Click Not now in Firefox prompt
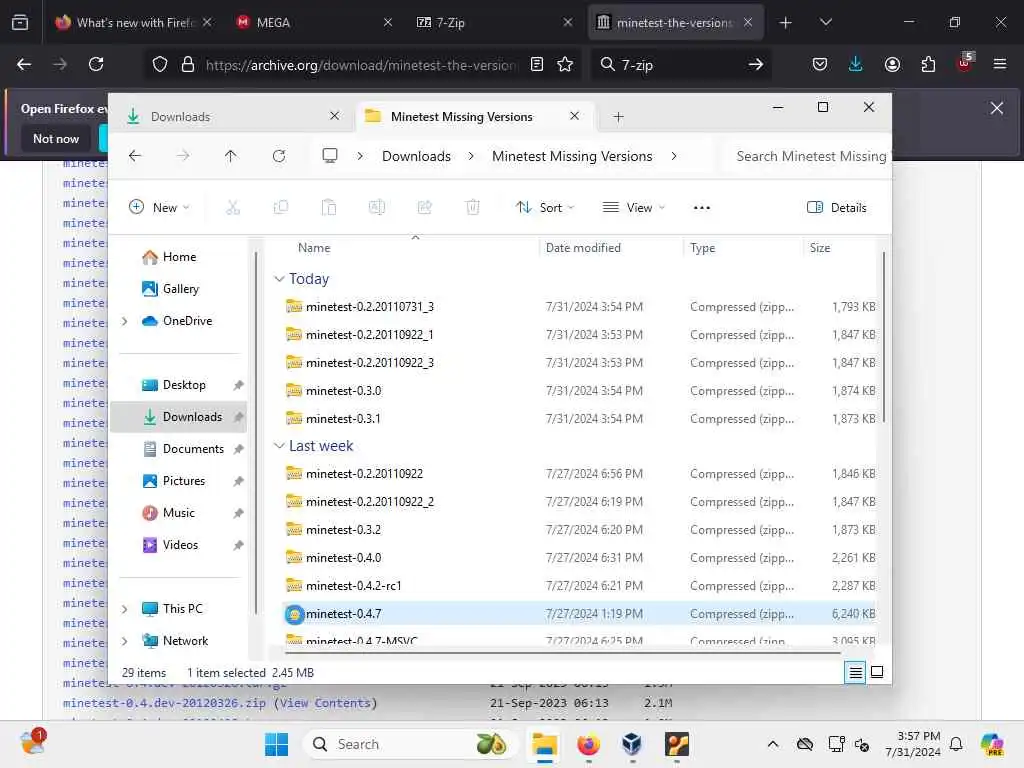The image size is (1024, 768). coord(56,138)
